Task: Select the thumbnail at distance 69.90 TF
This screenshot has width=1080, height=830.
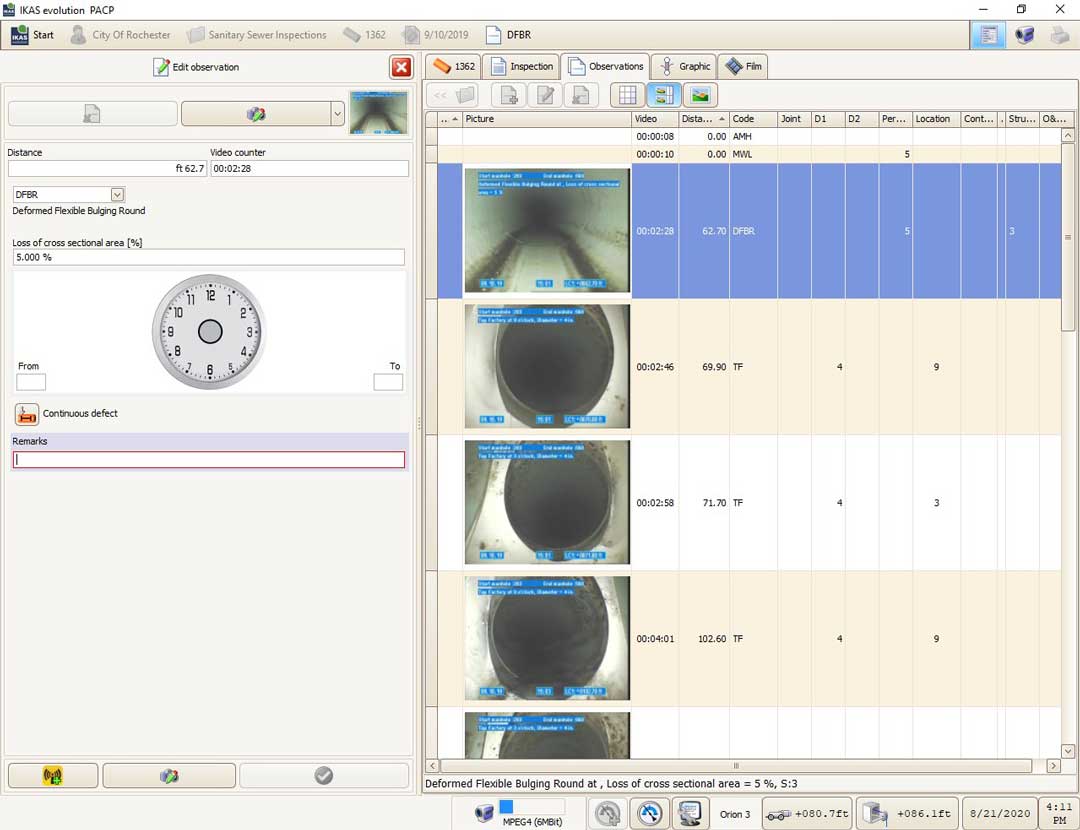Action: 547,366
